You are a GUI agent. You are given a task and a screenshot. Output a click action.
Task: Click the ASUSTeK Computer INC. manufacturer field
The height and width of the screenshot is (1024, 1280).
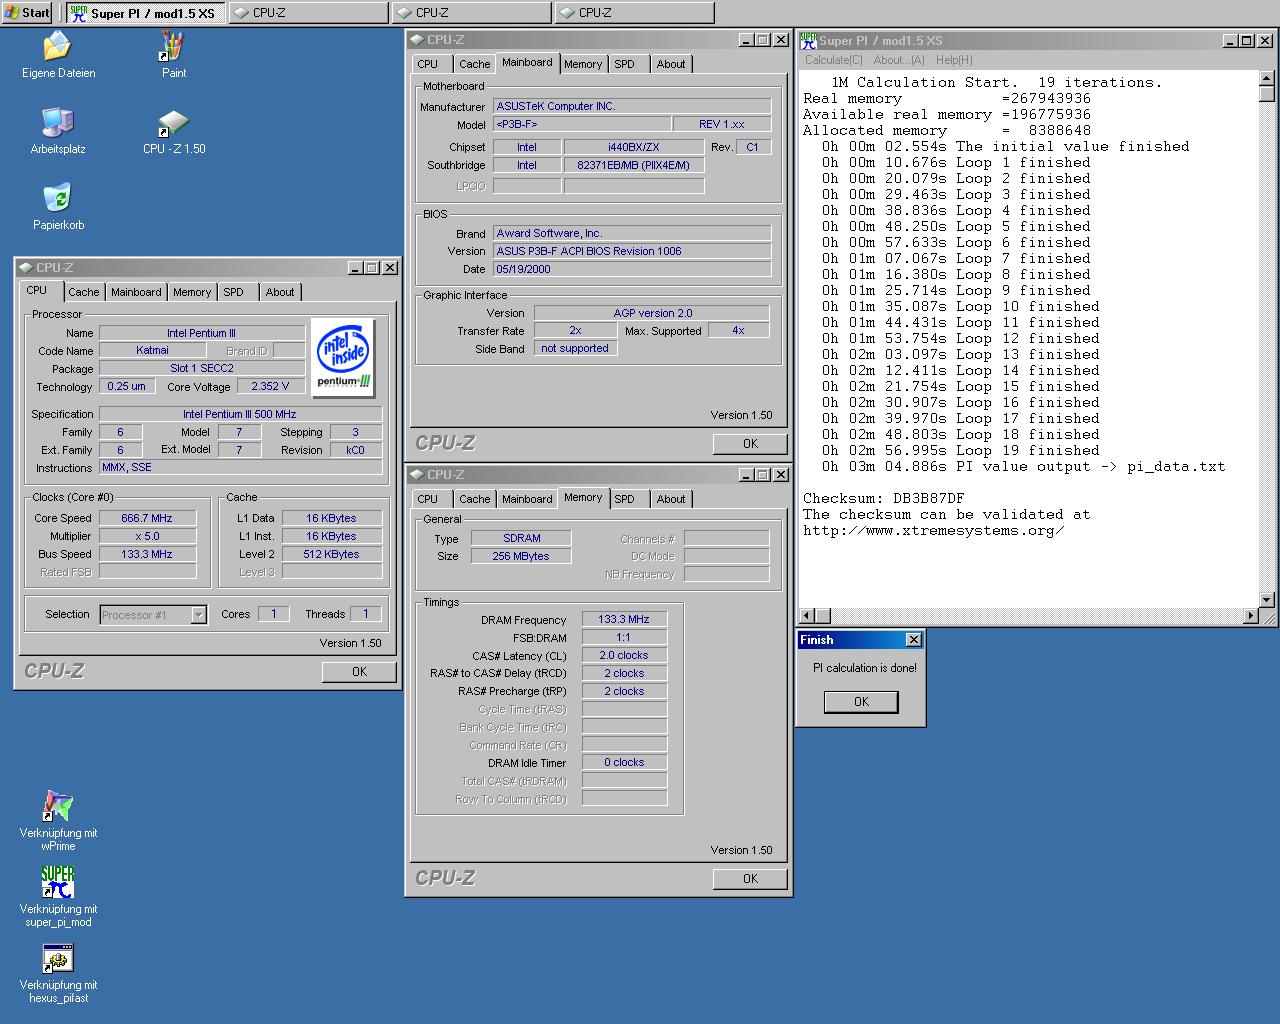click(x=632, y=106)
